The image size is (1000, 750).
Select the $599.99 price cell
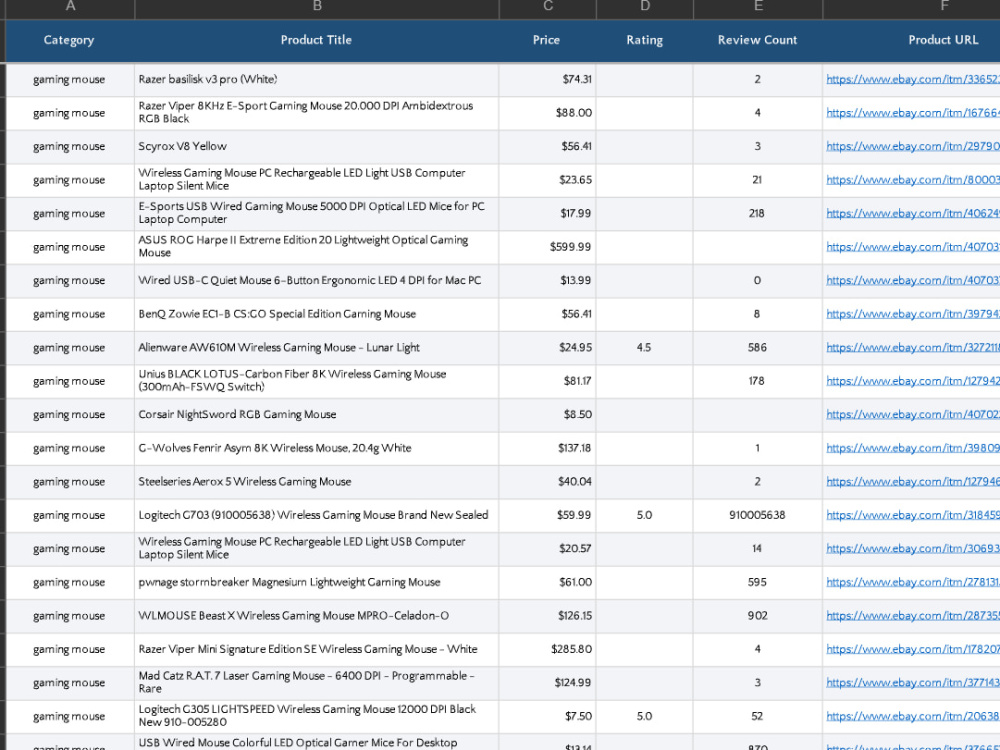click(x=547, y=247)
